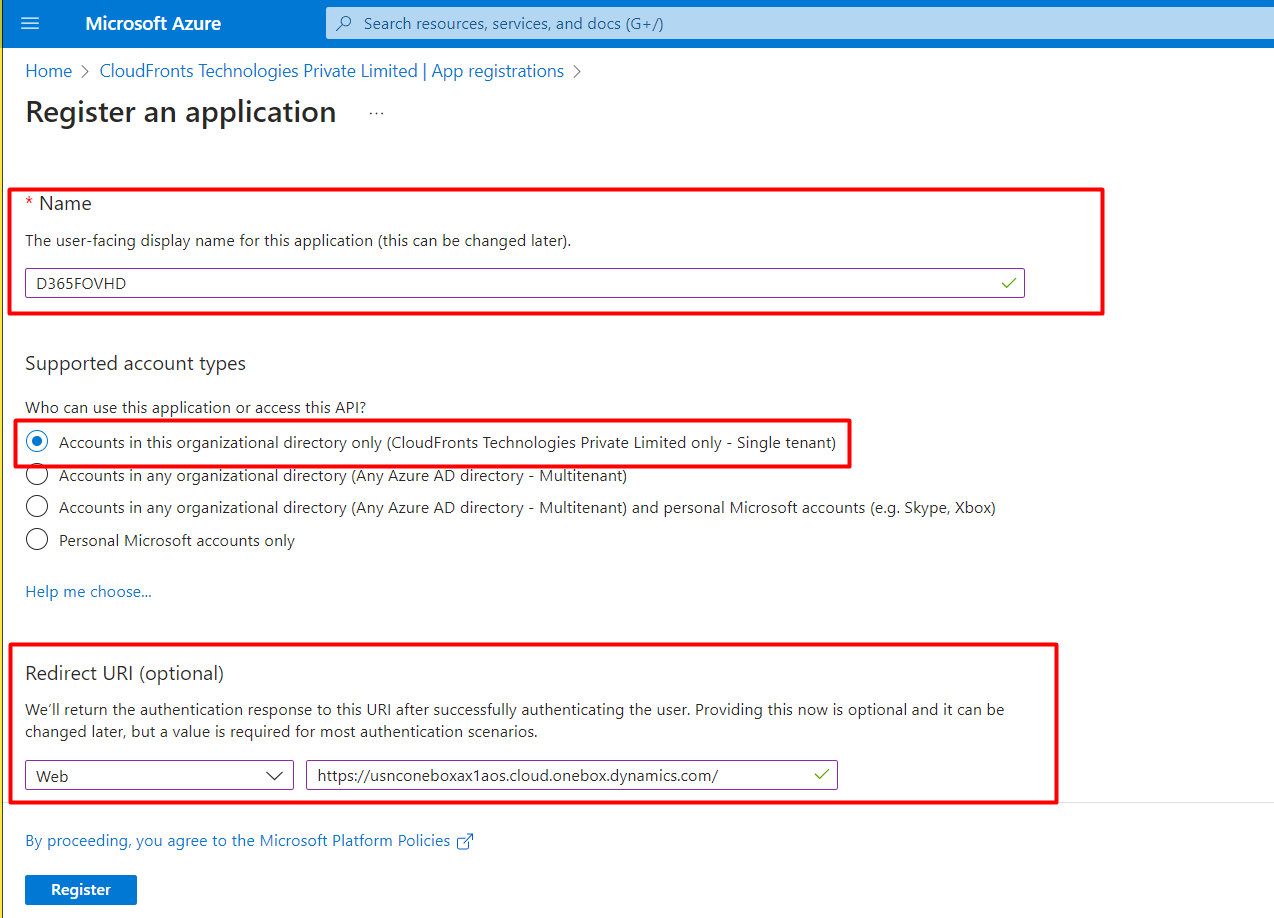Click the Name field containing D365FOVHD
This screenshot has width=1274, height=918.
point(525,283)
